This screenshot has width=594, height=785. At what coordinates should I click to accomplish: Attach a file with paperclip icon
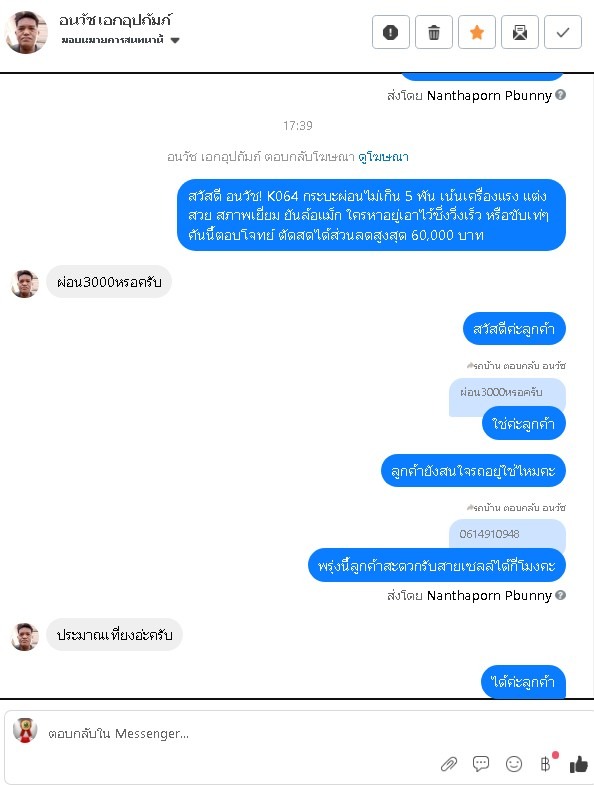(x=449, y=763)
